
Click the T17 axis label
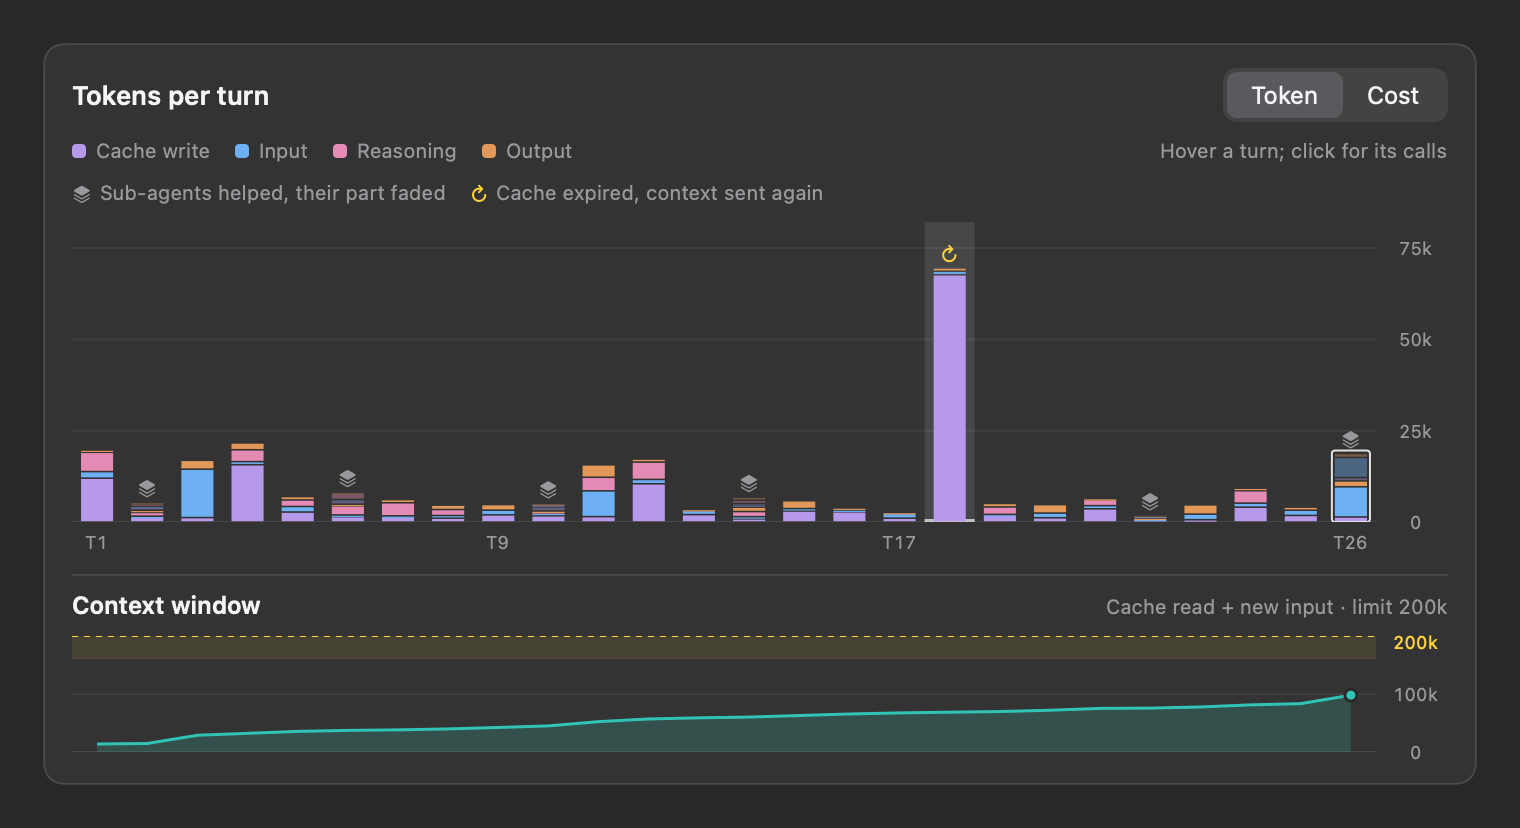point(898,543)
